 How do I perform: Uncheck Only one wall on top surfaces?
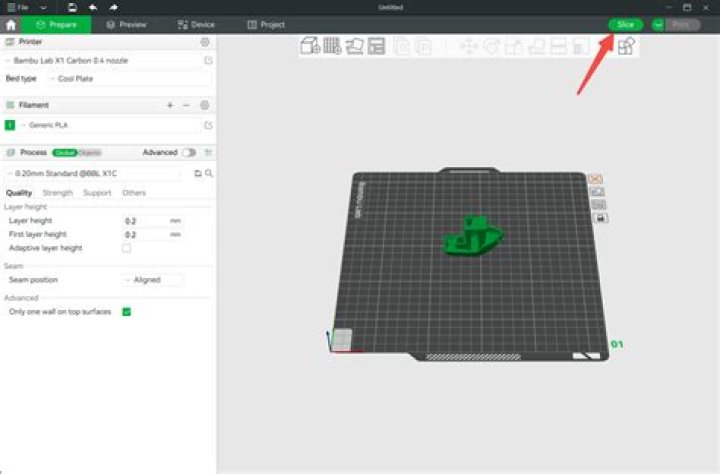[126, 312]
